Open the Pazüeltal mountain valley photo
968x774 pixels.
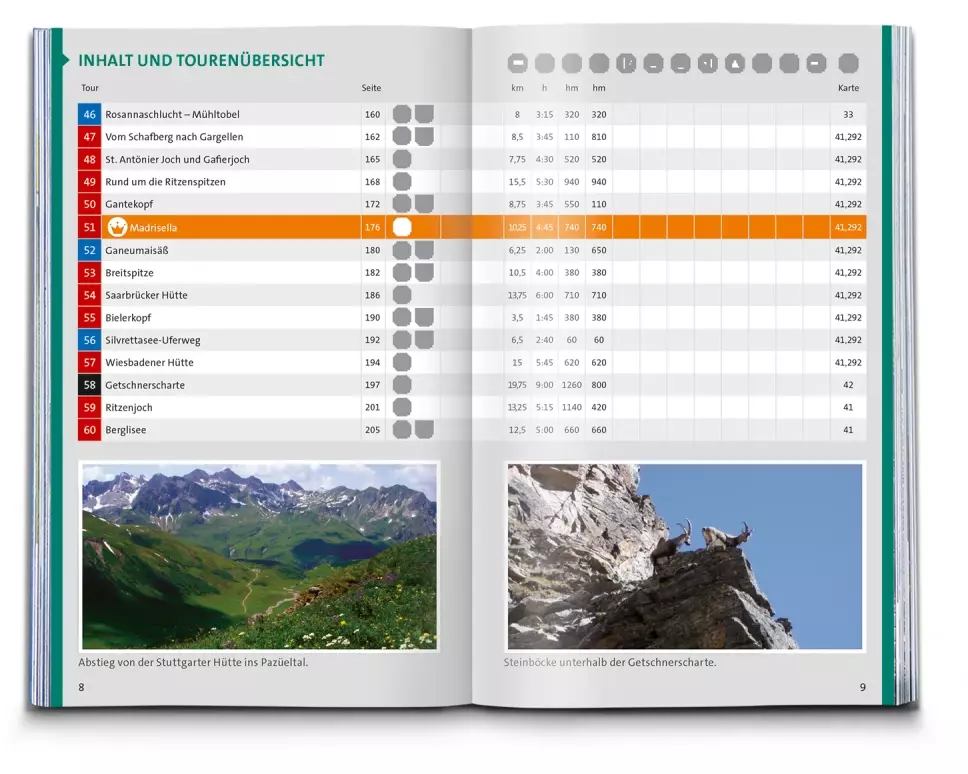259,556
